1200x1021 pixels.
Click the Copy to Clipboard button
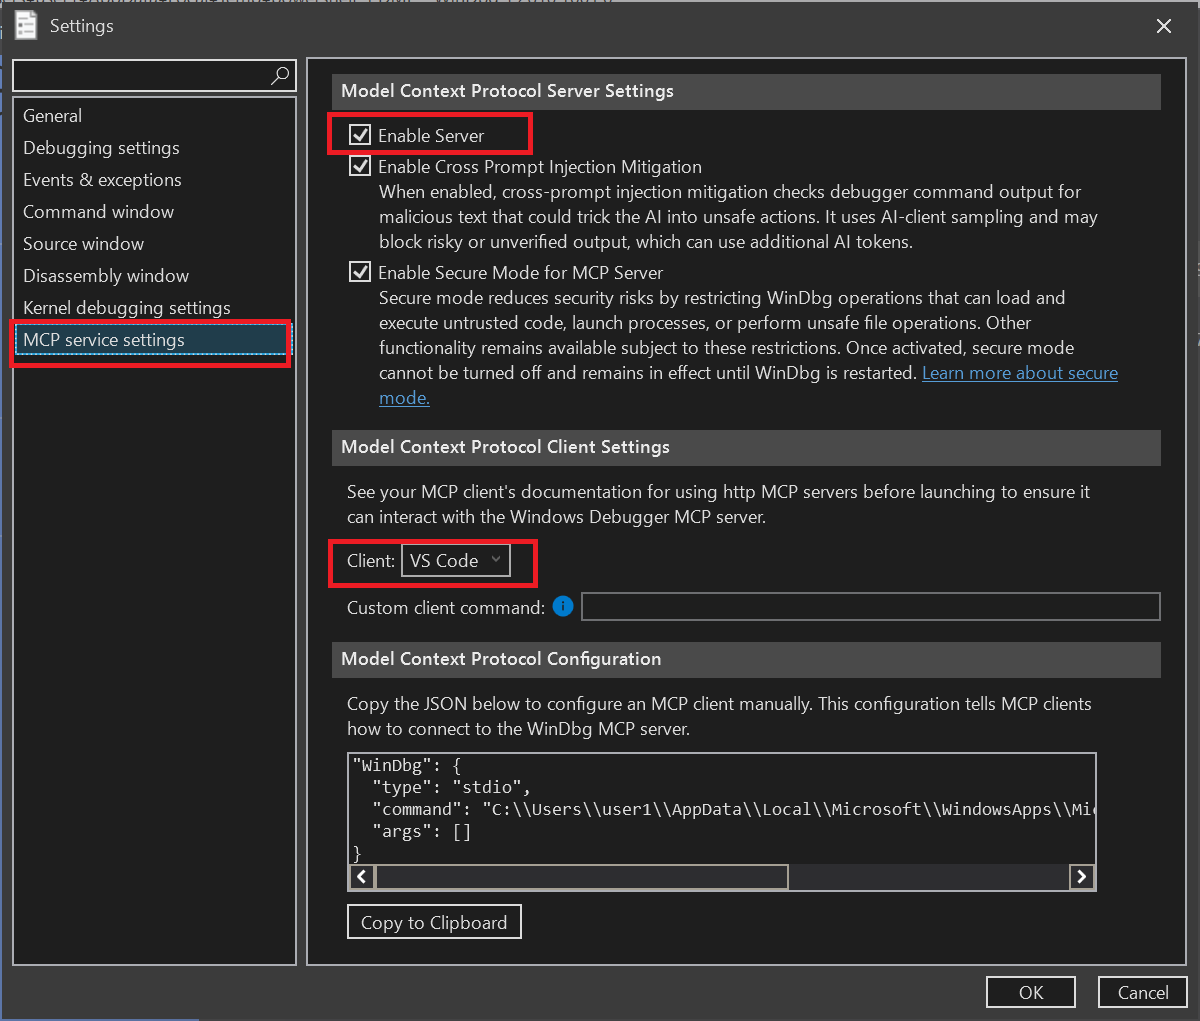tap(434, 922)
